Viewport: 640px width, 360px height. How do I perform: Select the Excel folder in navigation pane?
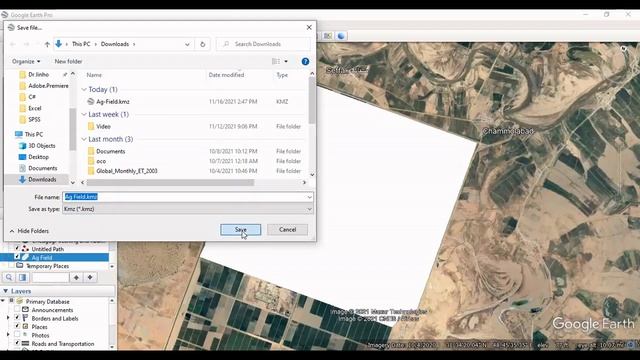tap(30, 108)
